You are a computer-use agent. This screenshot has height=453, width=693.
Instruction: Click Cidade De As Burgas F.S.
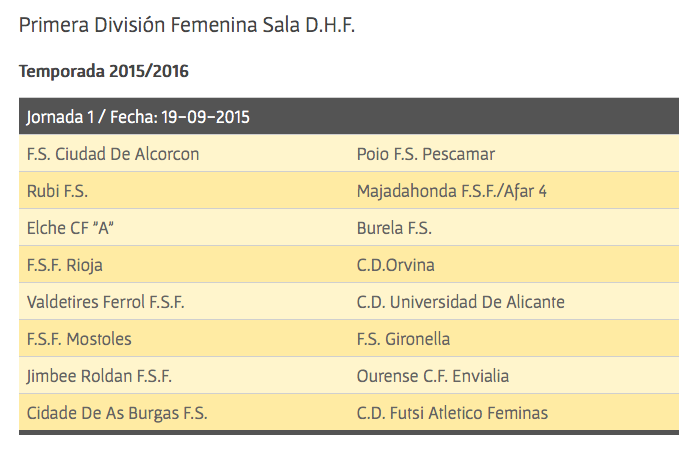click(x=117, y=413)
